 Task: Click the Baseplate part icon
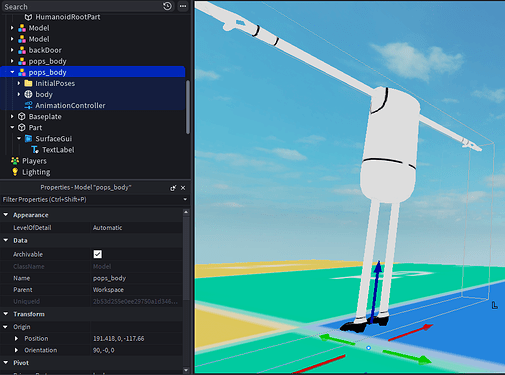(22, 116)
